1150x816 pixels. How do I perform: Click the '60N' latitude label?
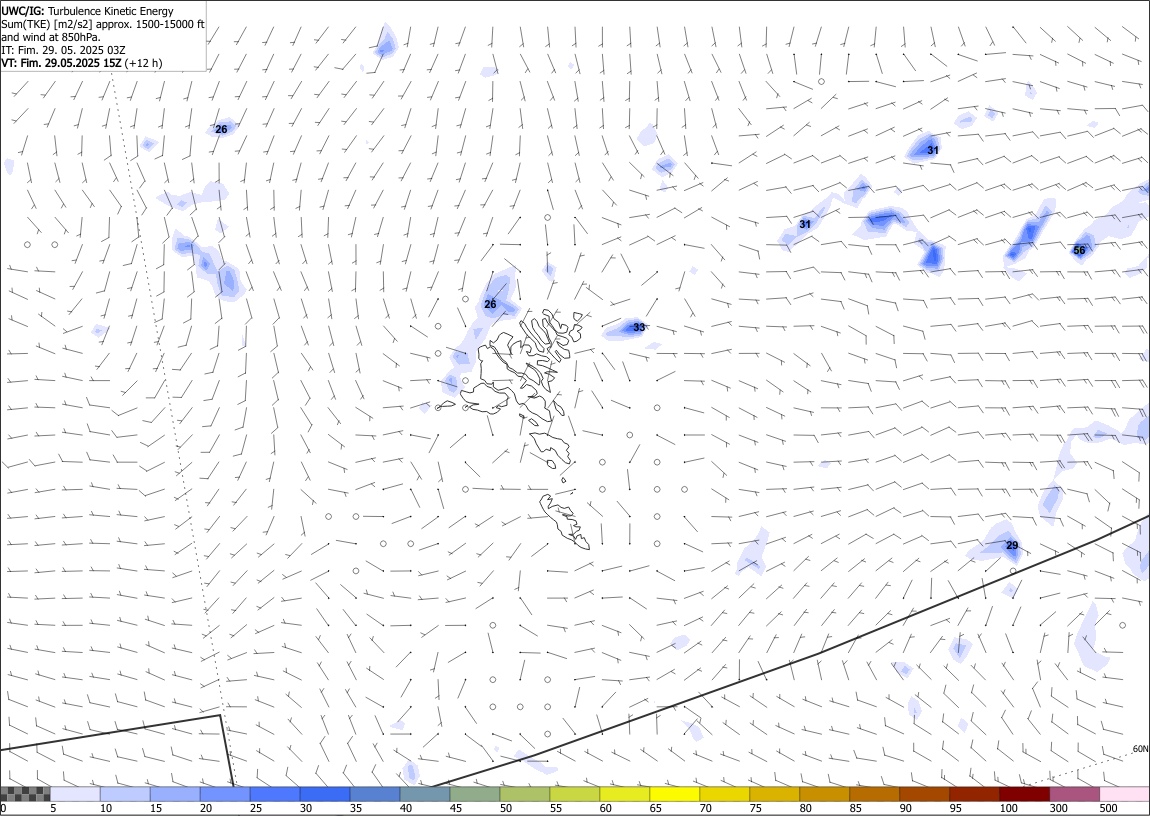1140,749
